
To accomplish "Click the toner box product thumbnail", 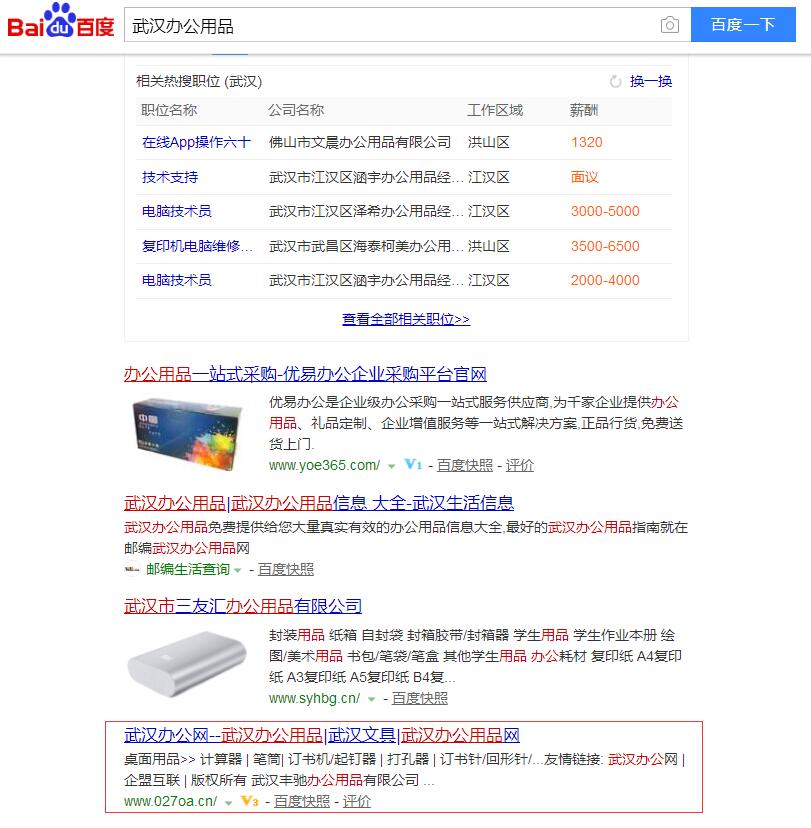I will (187, 434).
